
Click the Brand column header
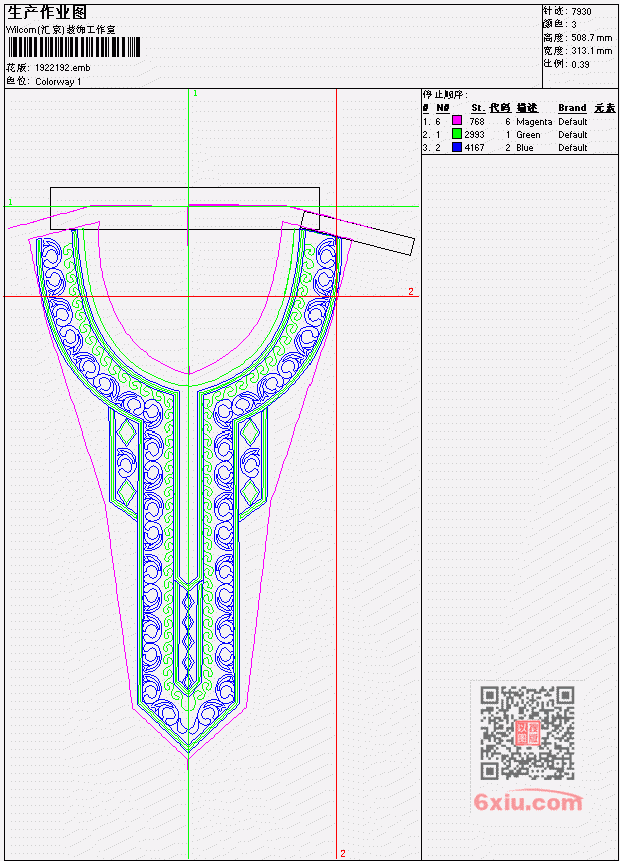572,108
